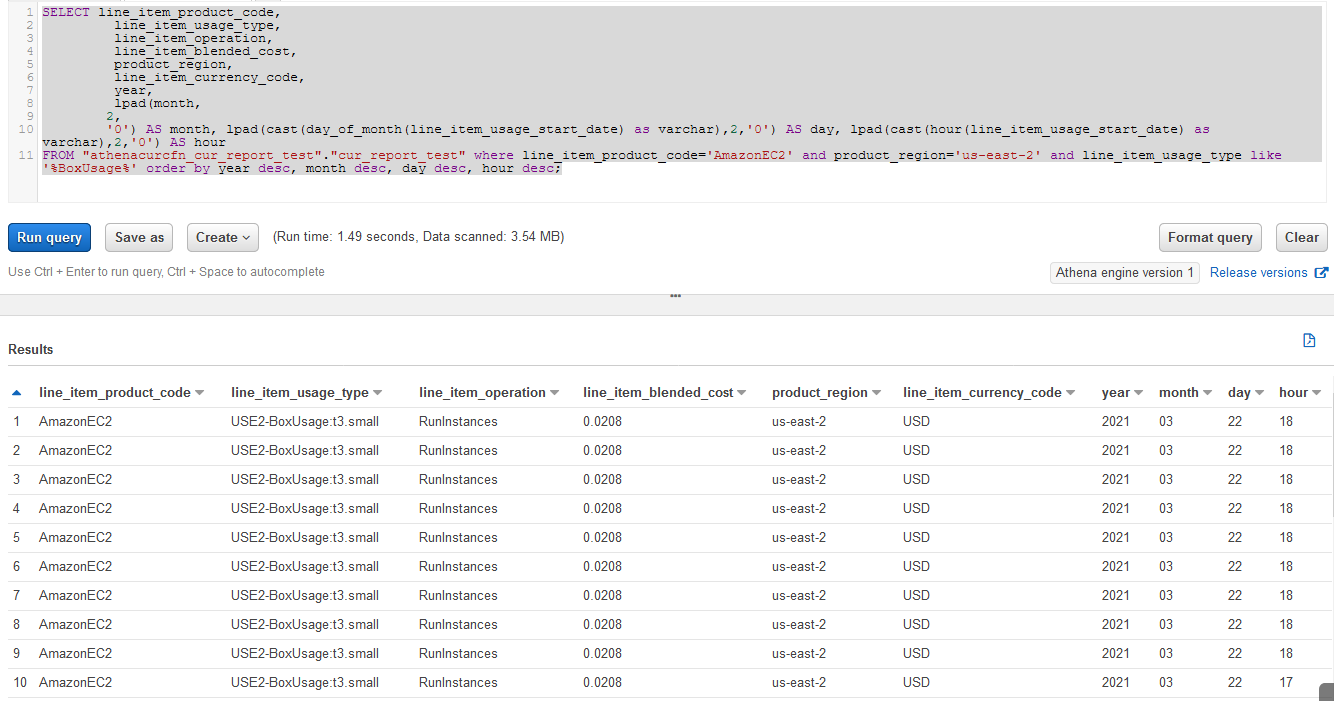
Task: Run the SQL query
Action: point(49,237)
